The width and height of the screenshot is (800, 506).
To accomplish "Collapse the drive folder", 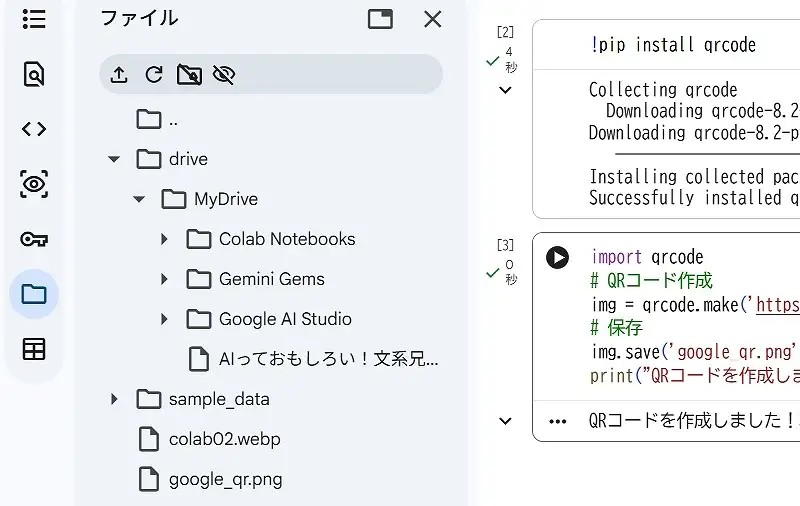I will [114, 159].
